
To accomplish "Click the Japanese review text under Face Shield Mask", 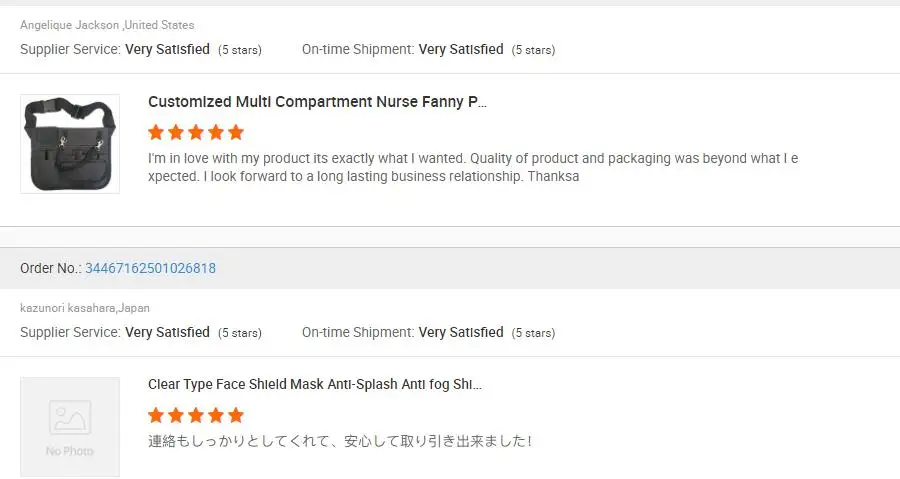I will [x=340, y=441].
